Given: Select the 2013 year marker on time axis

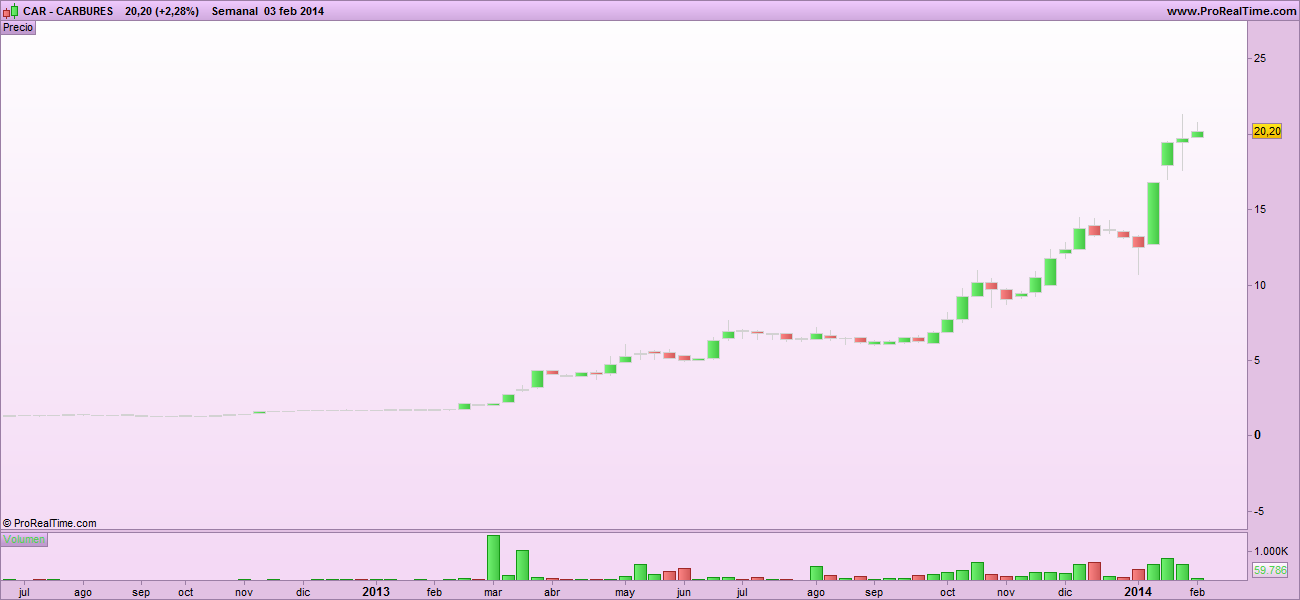Looking at the screenshot, I should click(x=375, y=591).
